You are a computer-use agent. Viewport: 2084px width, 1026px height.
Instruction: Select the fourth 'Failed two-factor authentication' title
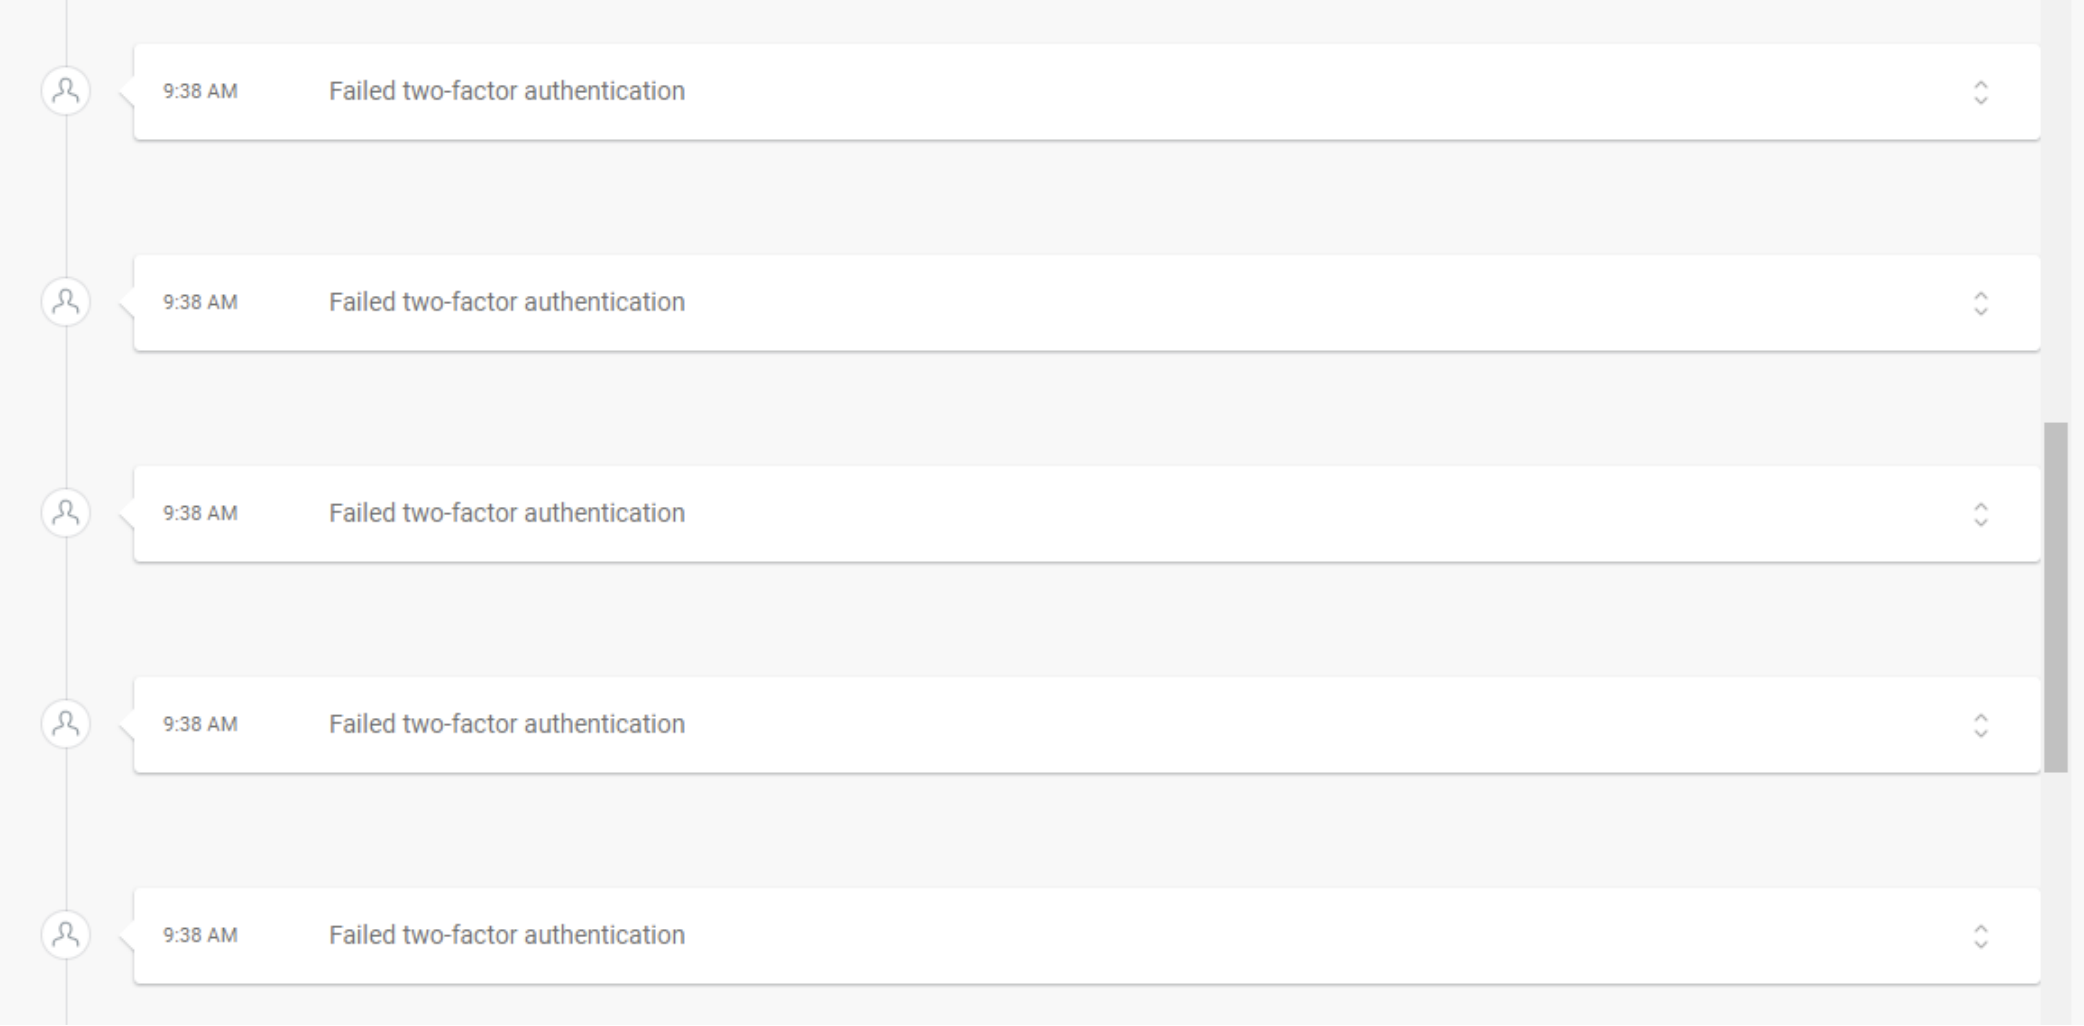tap(507, 724)
